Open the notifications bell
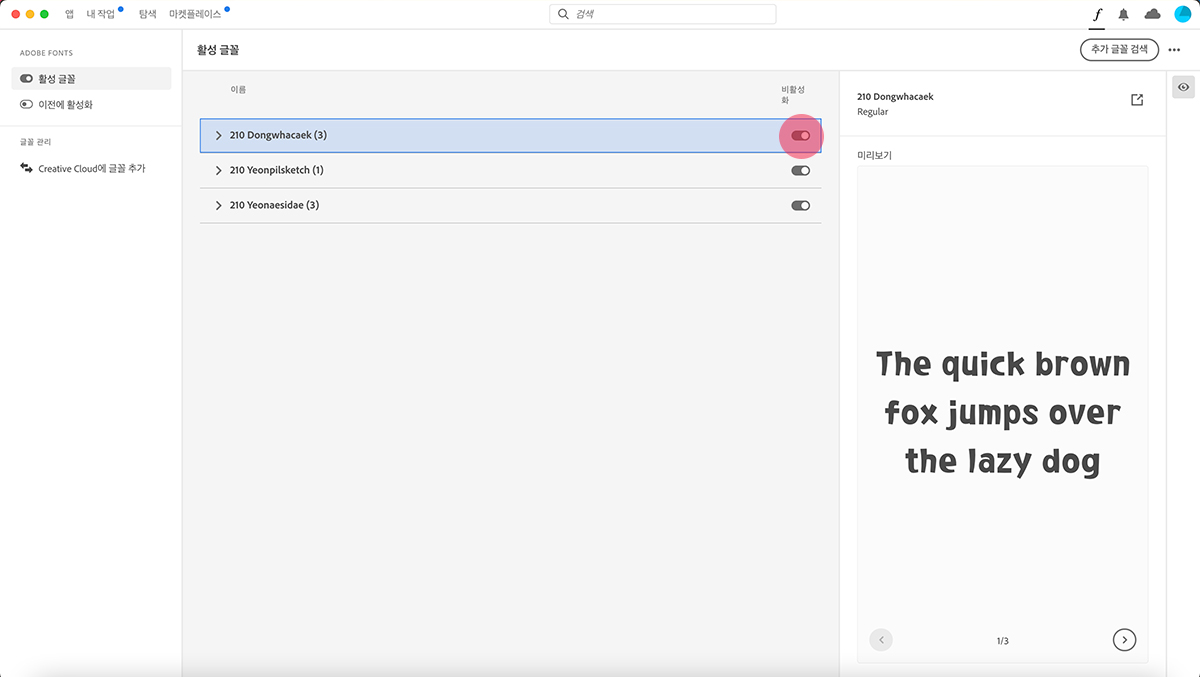 [1124, 14]
